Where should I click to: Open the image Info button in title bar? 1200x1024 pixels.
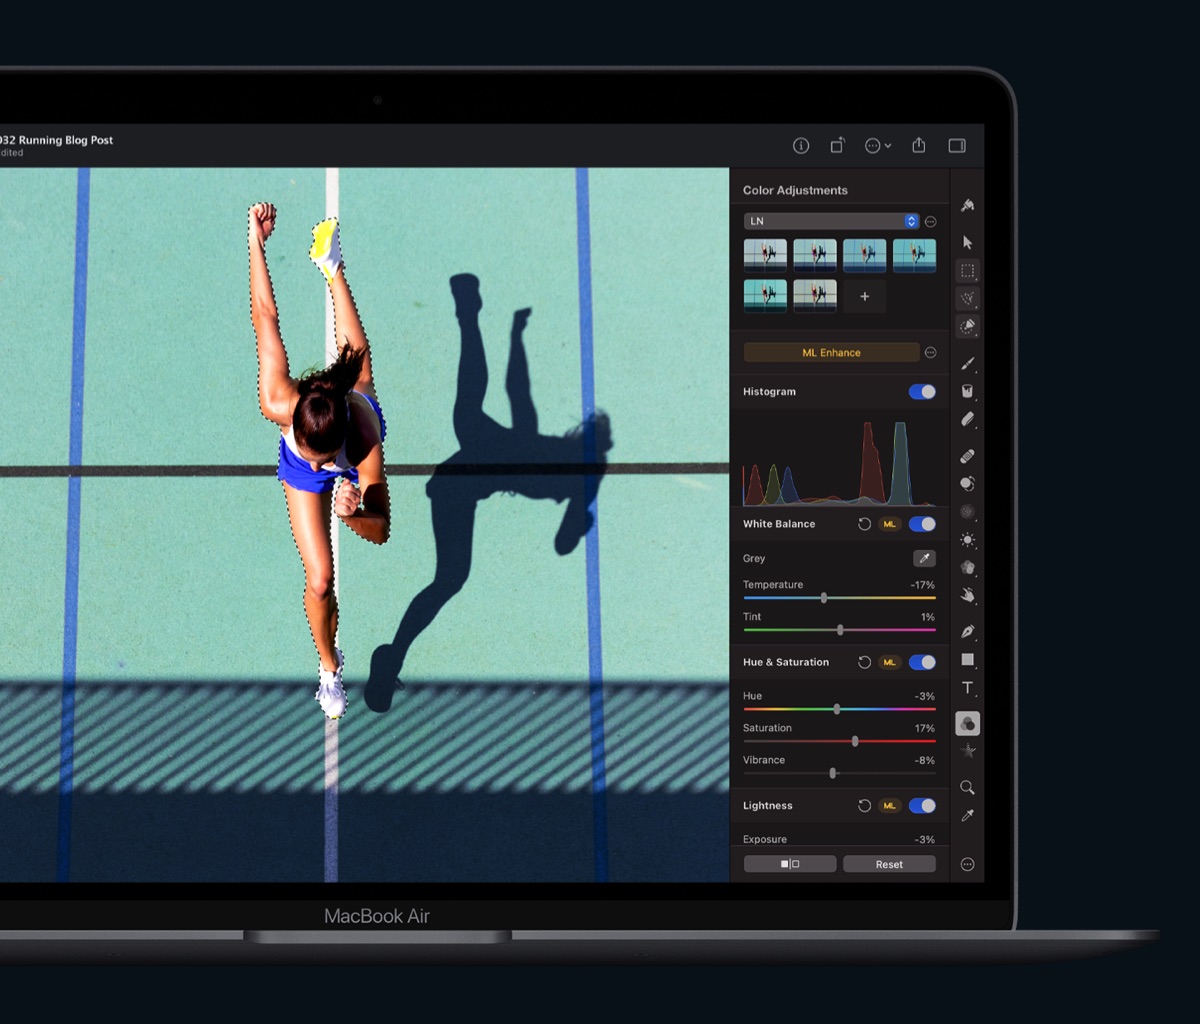tap(801, 145)
